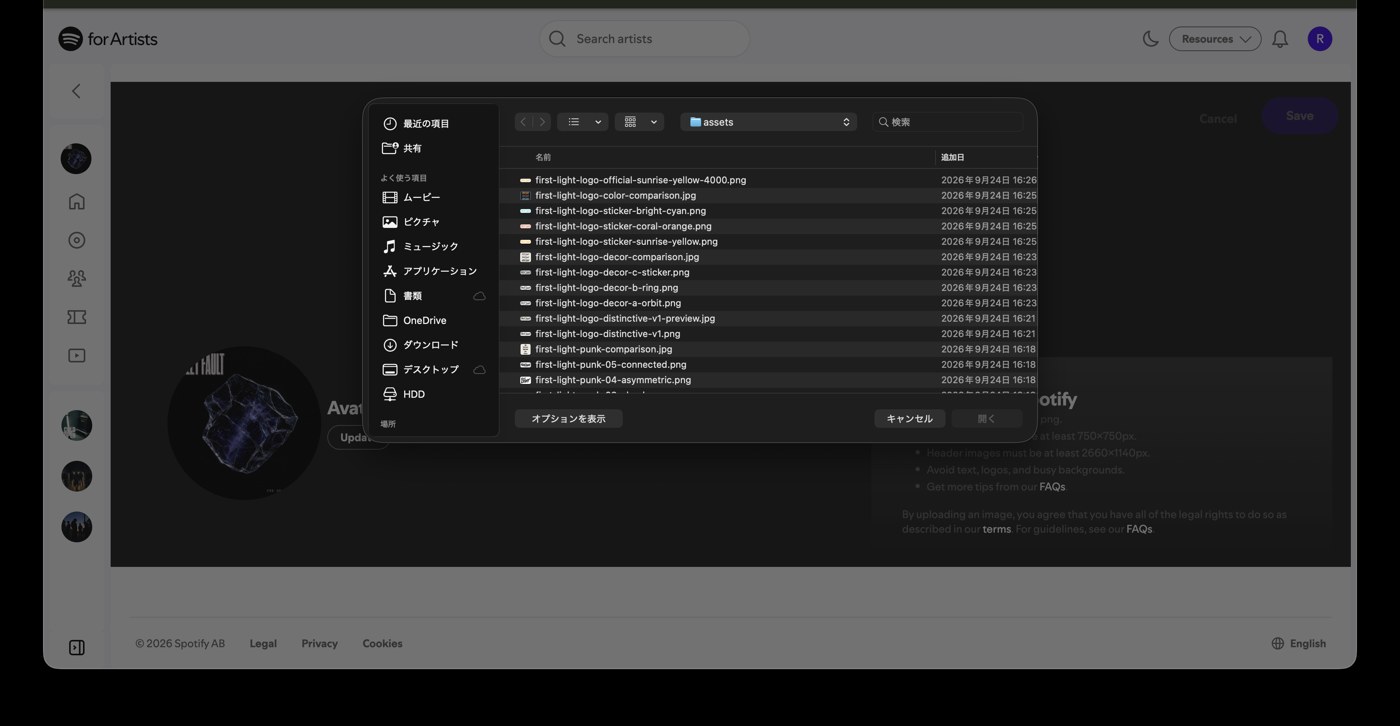Click the back arrow in Spotify page
The width and height of the screenshot is (1400, 726).
click(76, 91)
